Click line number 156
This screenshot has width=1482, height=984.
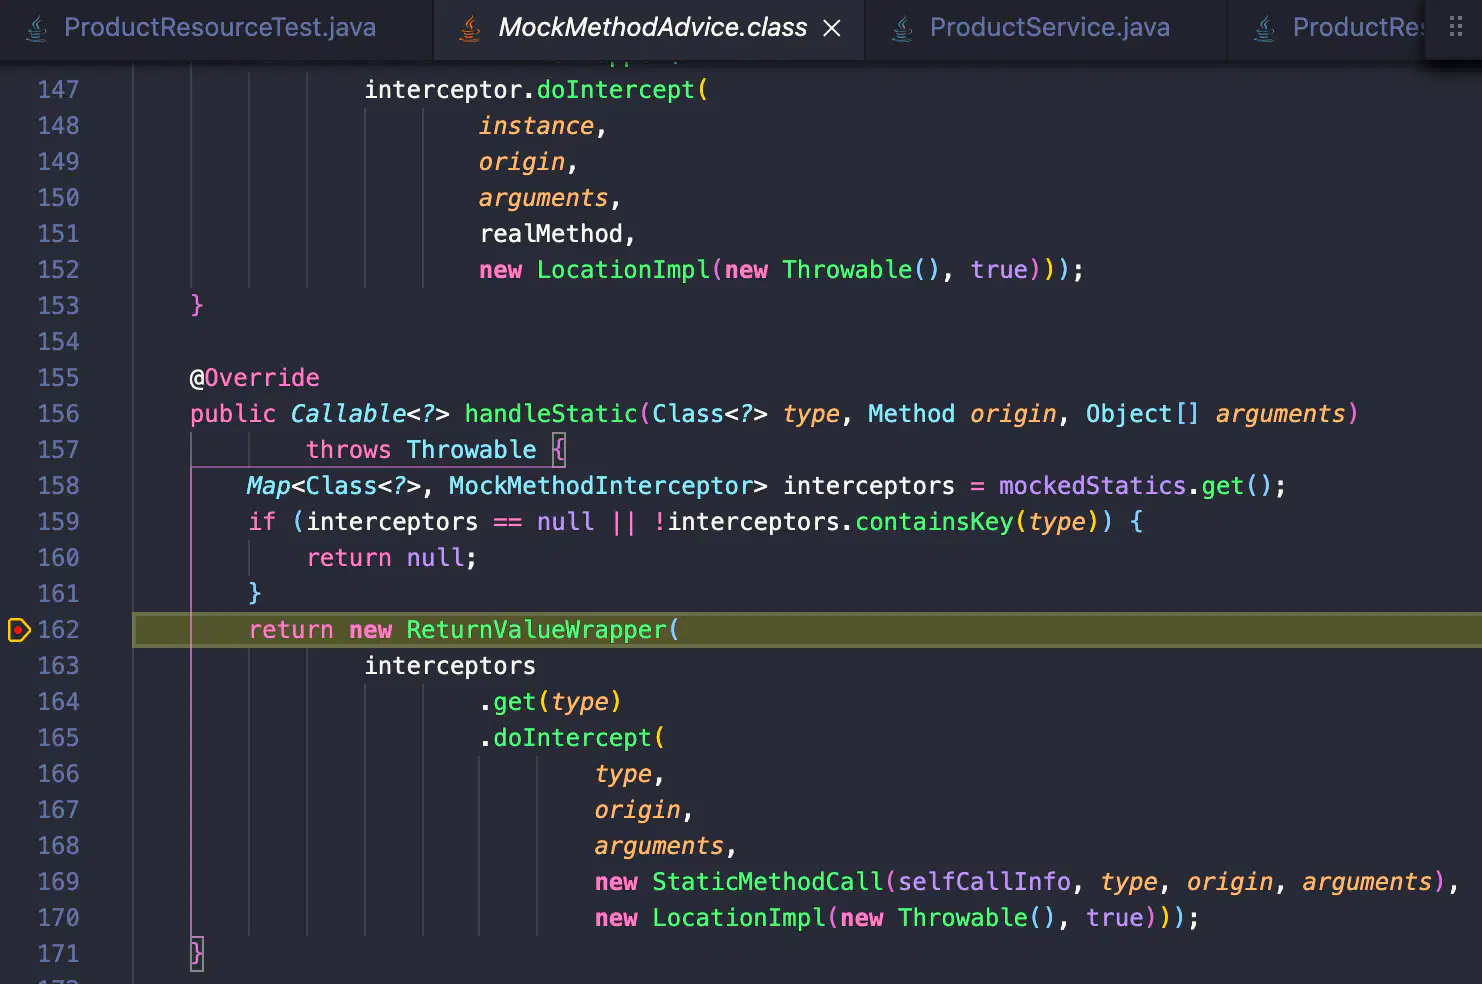(x=58, y=414)
